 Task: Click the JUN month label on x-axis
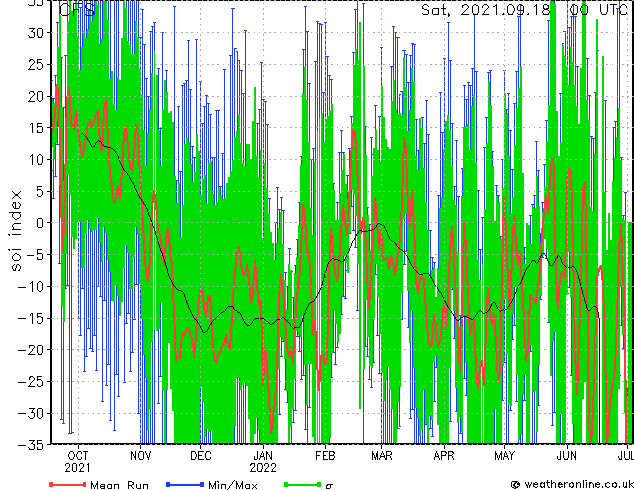tap(566, 454)
